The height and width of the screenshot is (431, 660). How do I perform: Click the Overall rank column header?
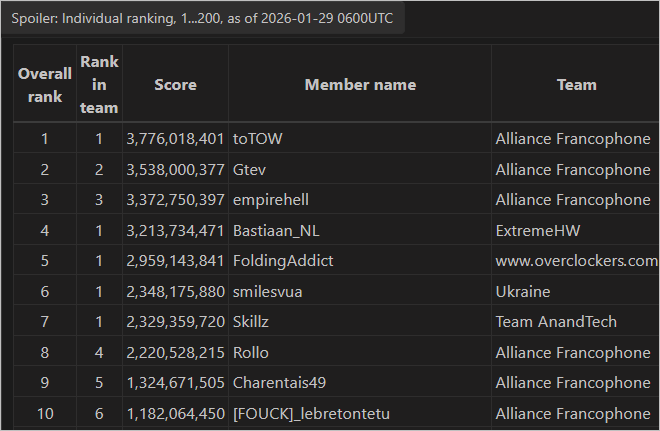coord(45,85)
